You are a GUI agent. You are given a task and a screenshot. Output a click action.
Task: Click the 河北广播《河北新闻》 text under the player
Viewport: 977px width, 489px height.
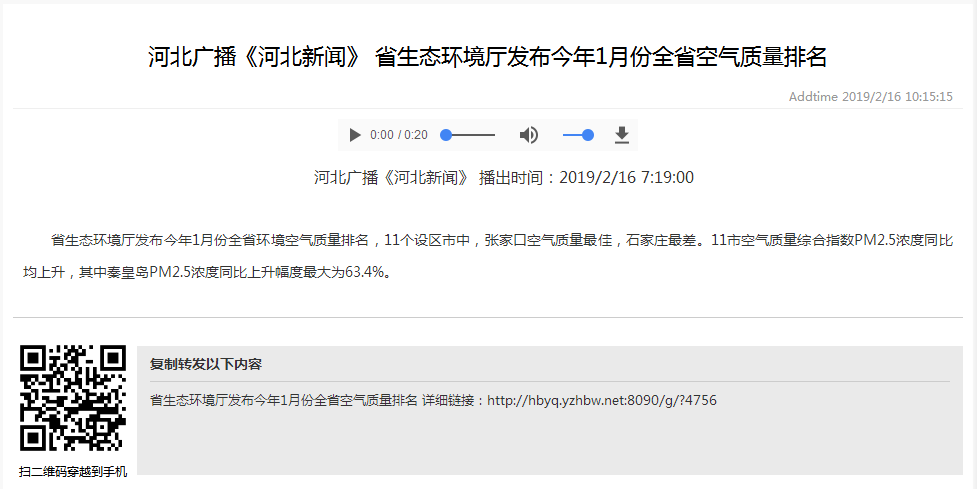pos(391,178)
